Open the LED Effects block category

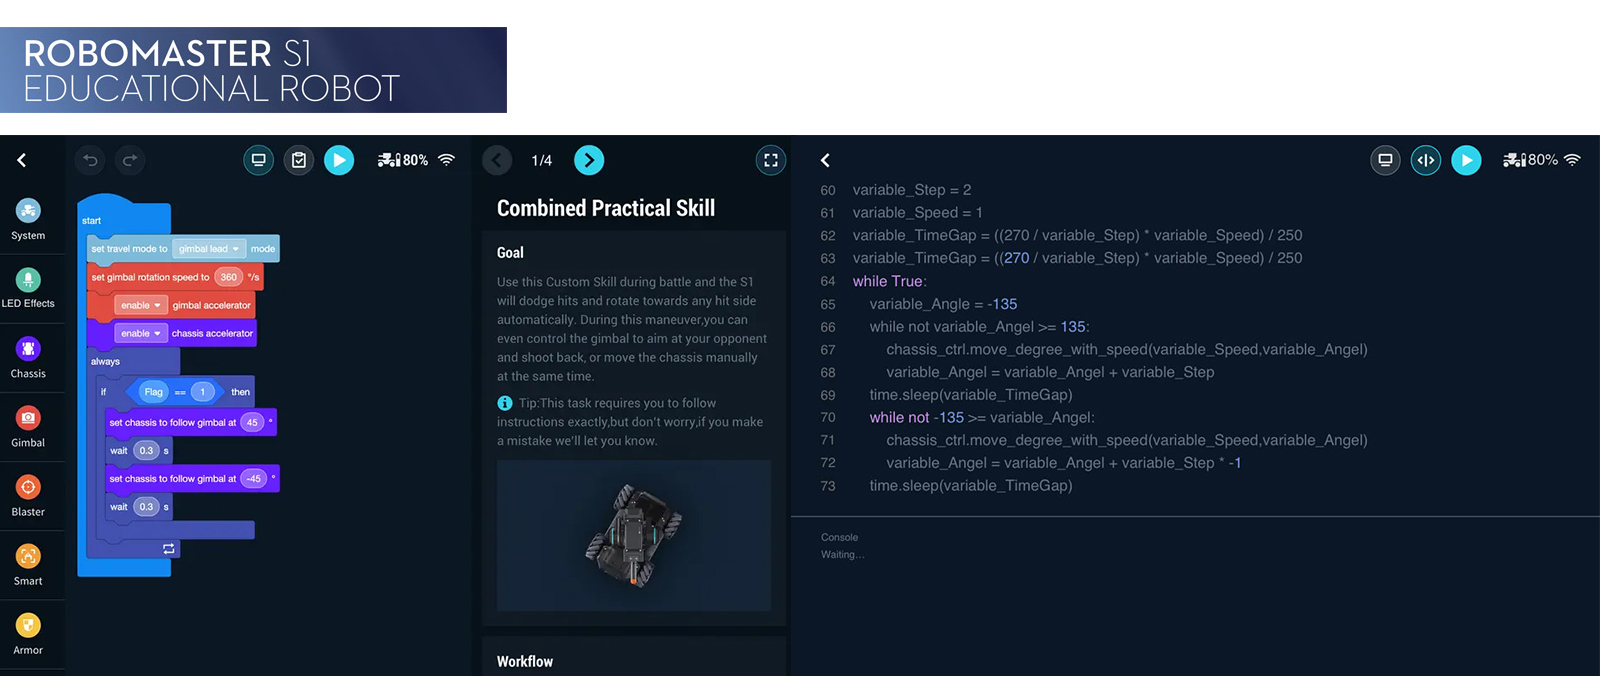point(28,288)
